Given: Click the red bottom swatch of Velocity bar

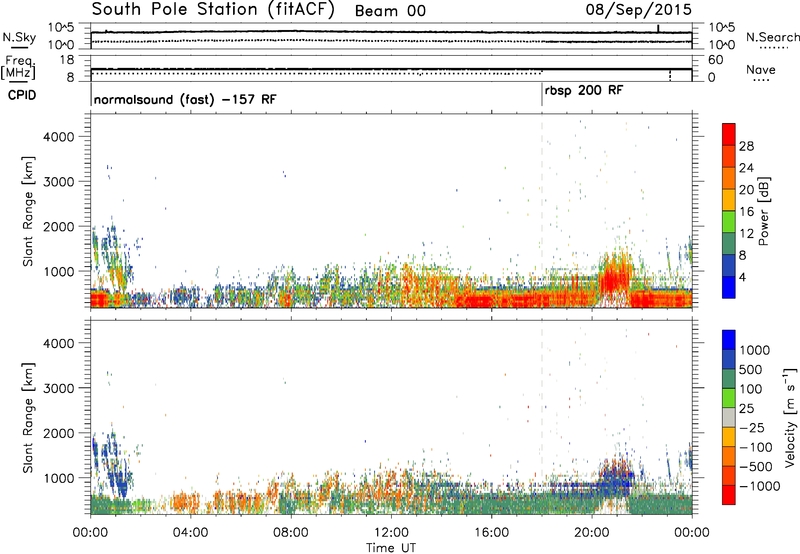Looking at the screenshot, I should (729, 495).
